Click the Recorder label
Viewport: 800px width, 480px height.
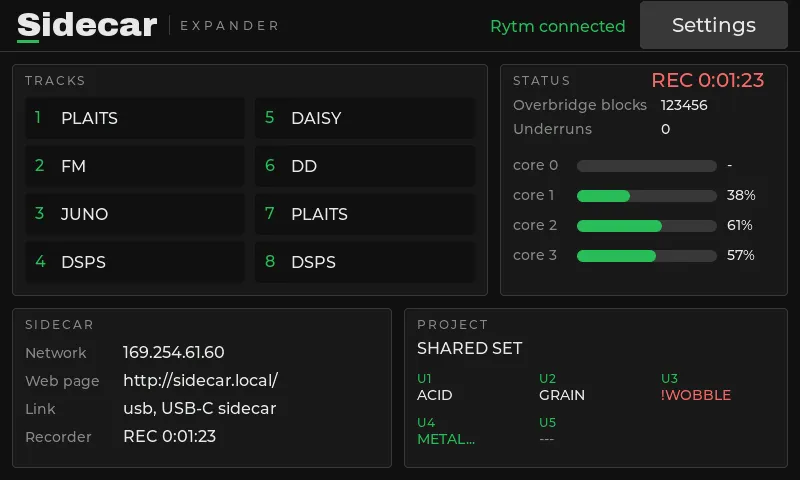tap(58, 437)
